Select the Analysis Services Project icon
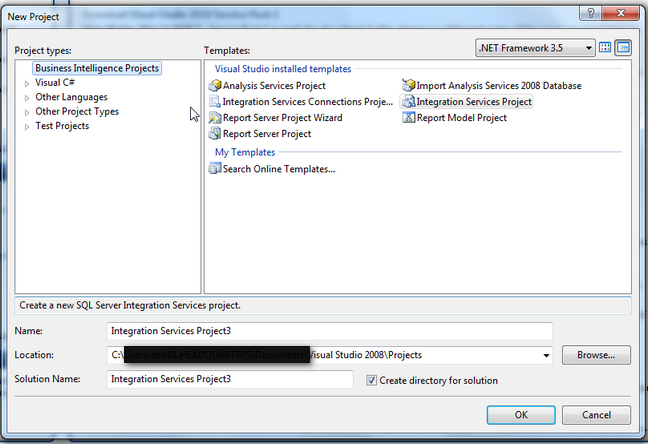The image size is (648, 444). [x=215, y=86]
